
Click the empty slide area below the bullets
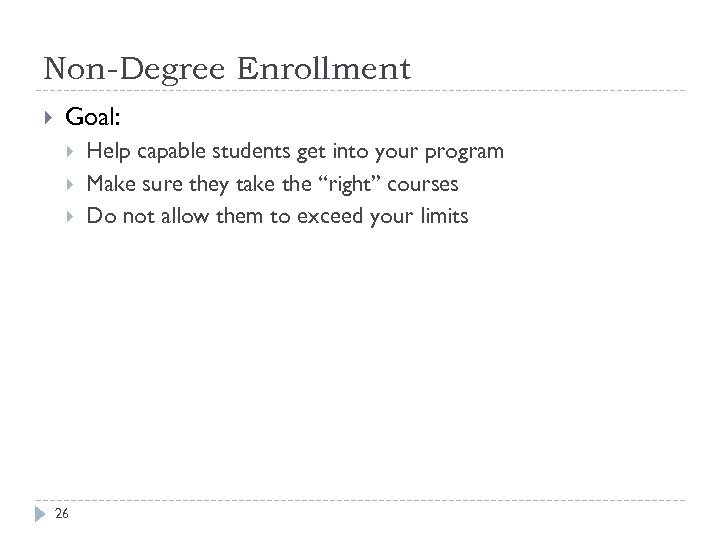tap(360, 360)
